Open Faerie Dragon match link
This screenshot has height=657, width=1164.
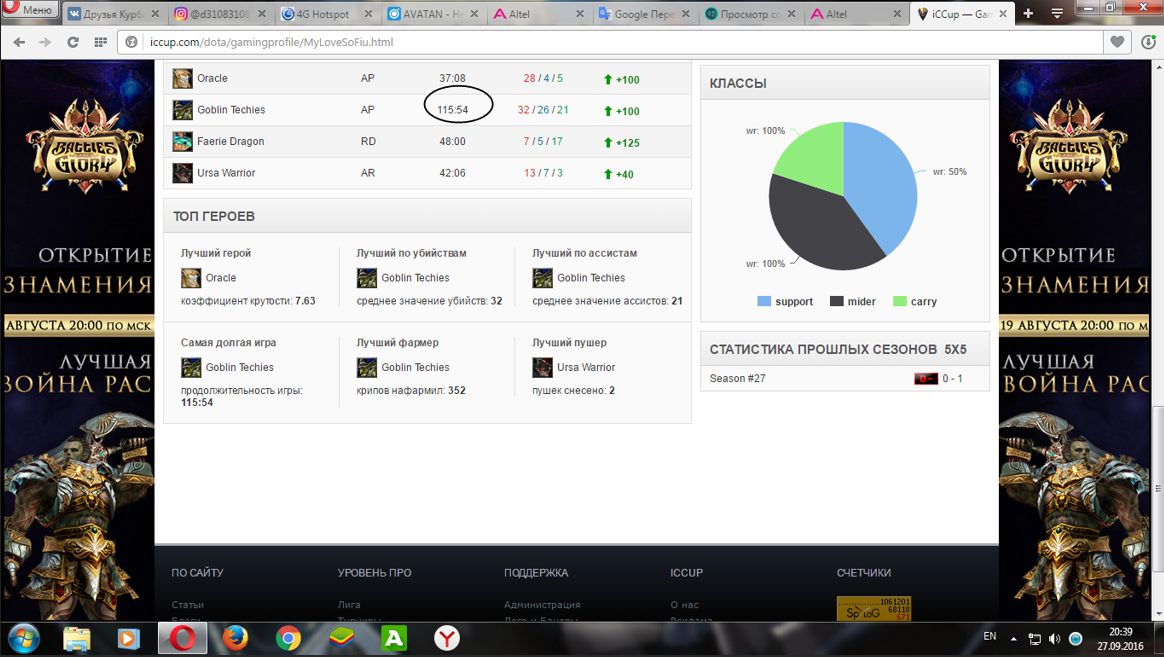click(230, 141)
